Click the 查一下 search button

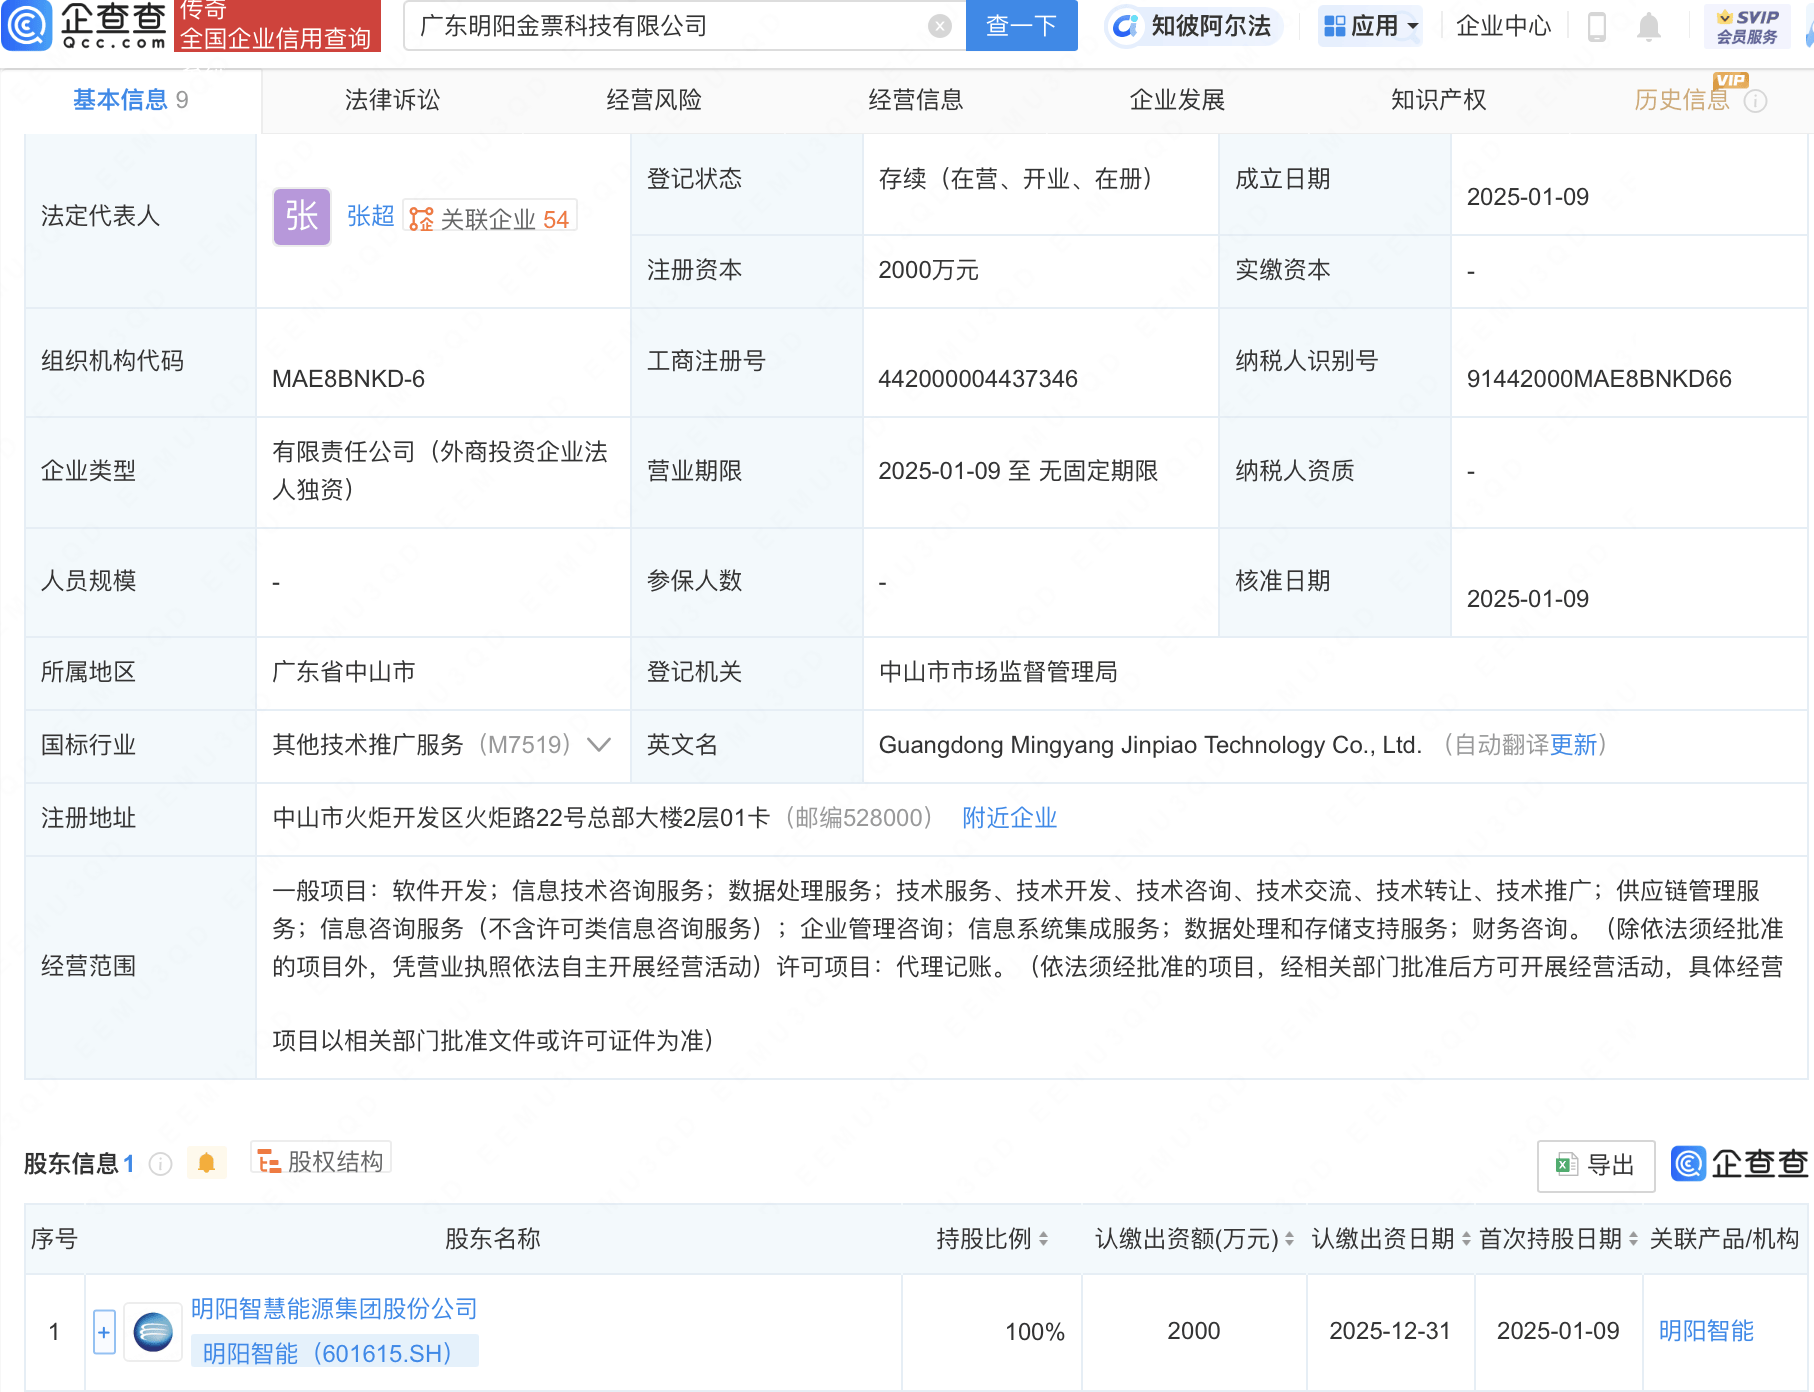coord(1021,25)
